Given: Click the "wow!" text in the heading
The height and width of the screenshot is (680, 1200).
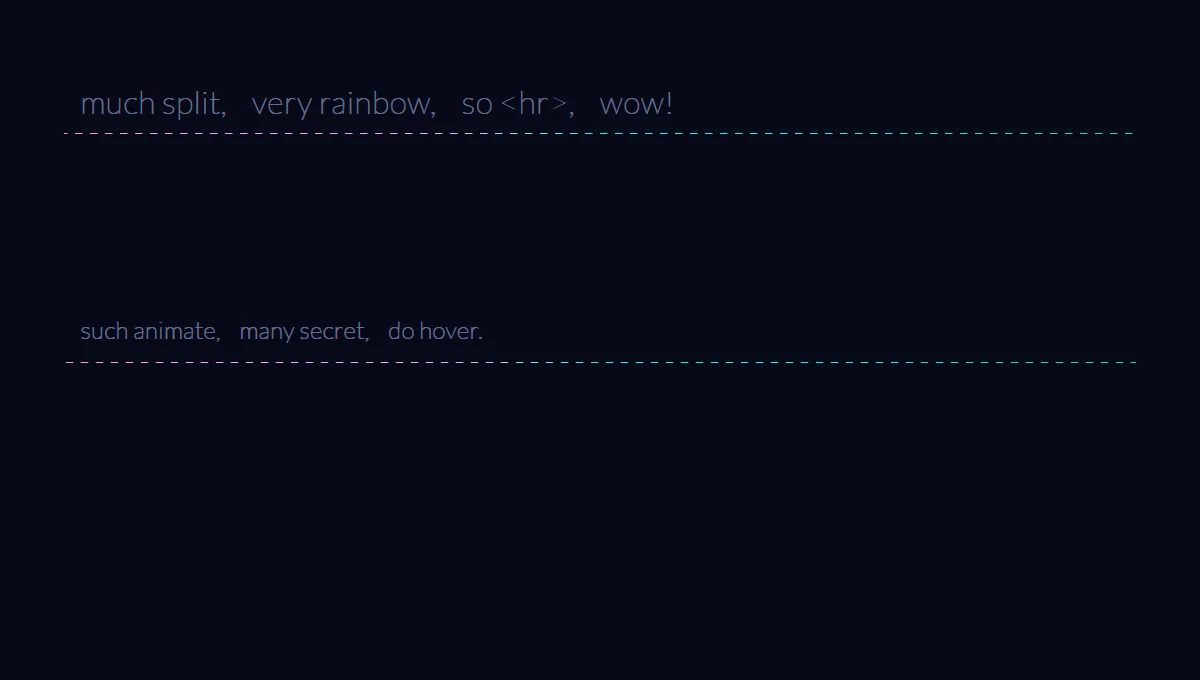Looking at the screenshot, I should click(x=636, y=104).
